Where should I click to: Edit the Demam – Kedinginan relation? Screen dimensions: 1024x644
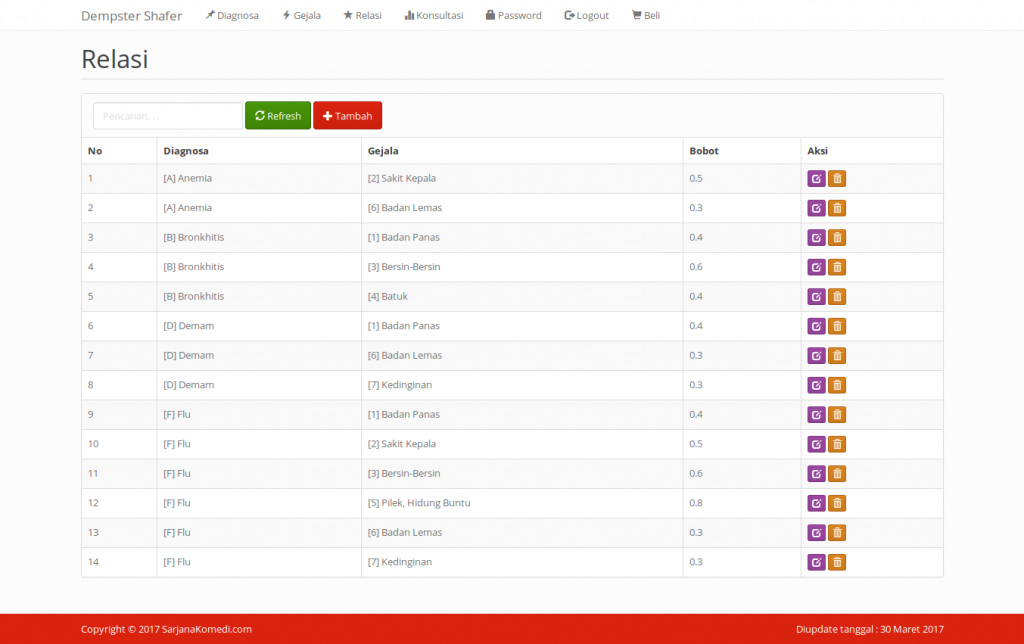pos(816,385)
